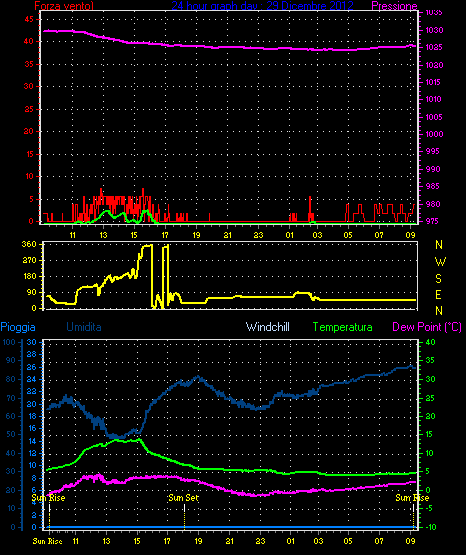Click yellow wind direction value 90
Image resolution: width=466 pixels, height=555 pixels.
click(31, 292)
